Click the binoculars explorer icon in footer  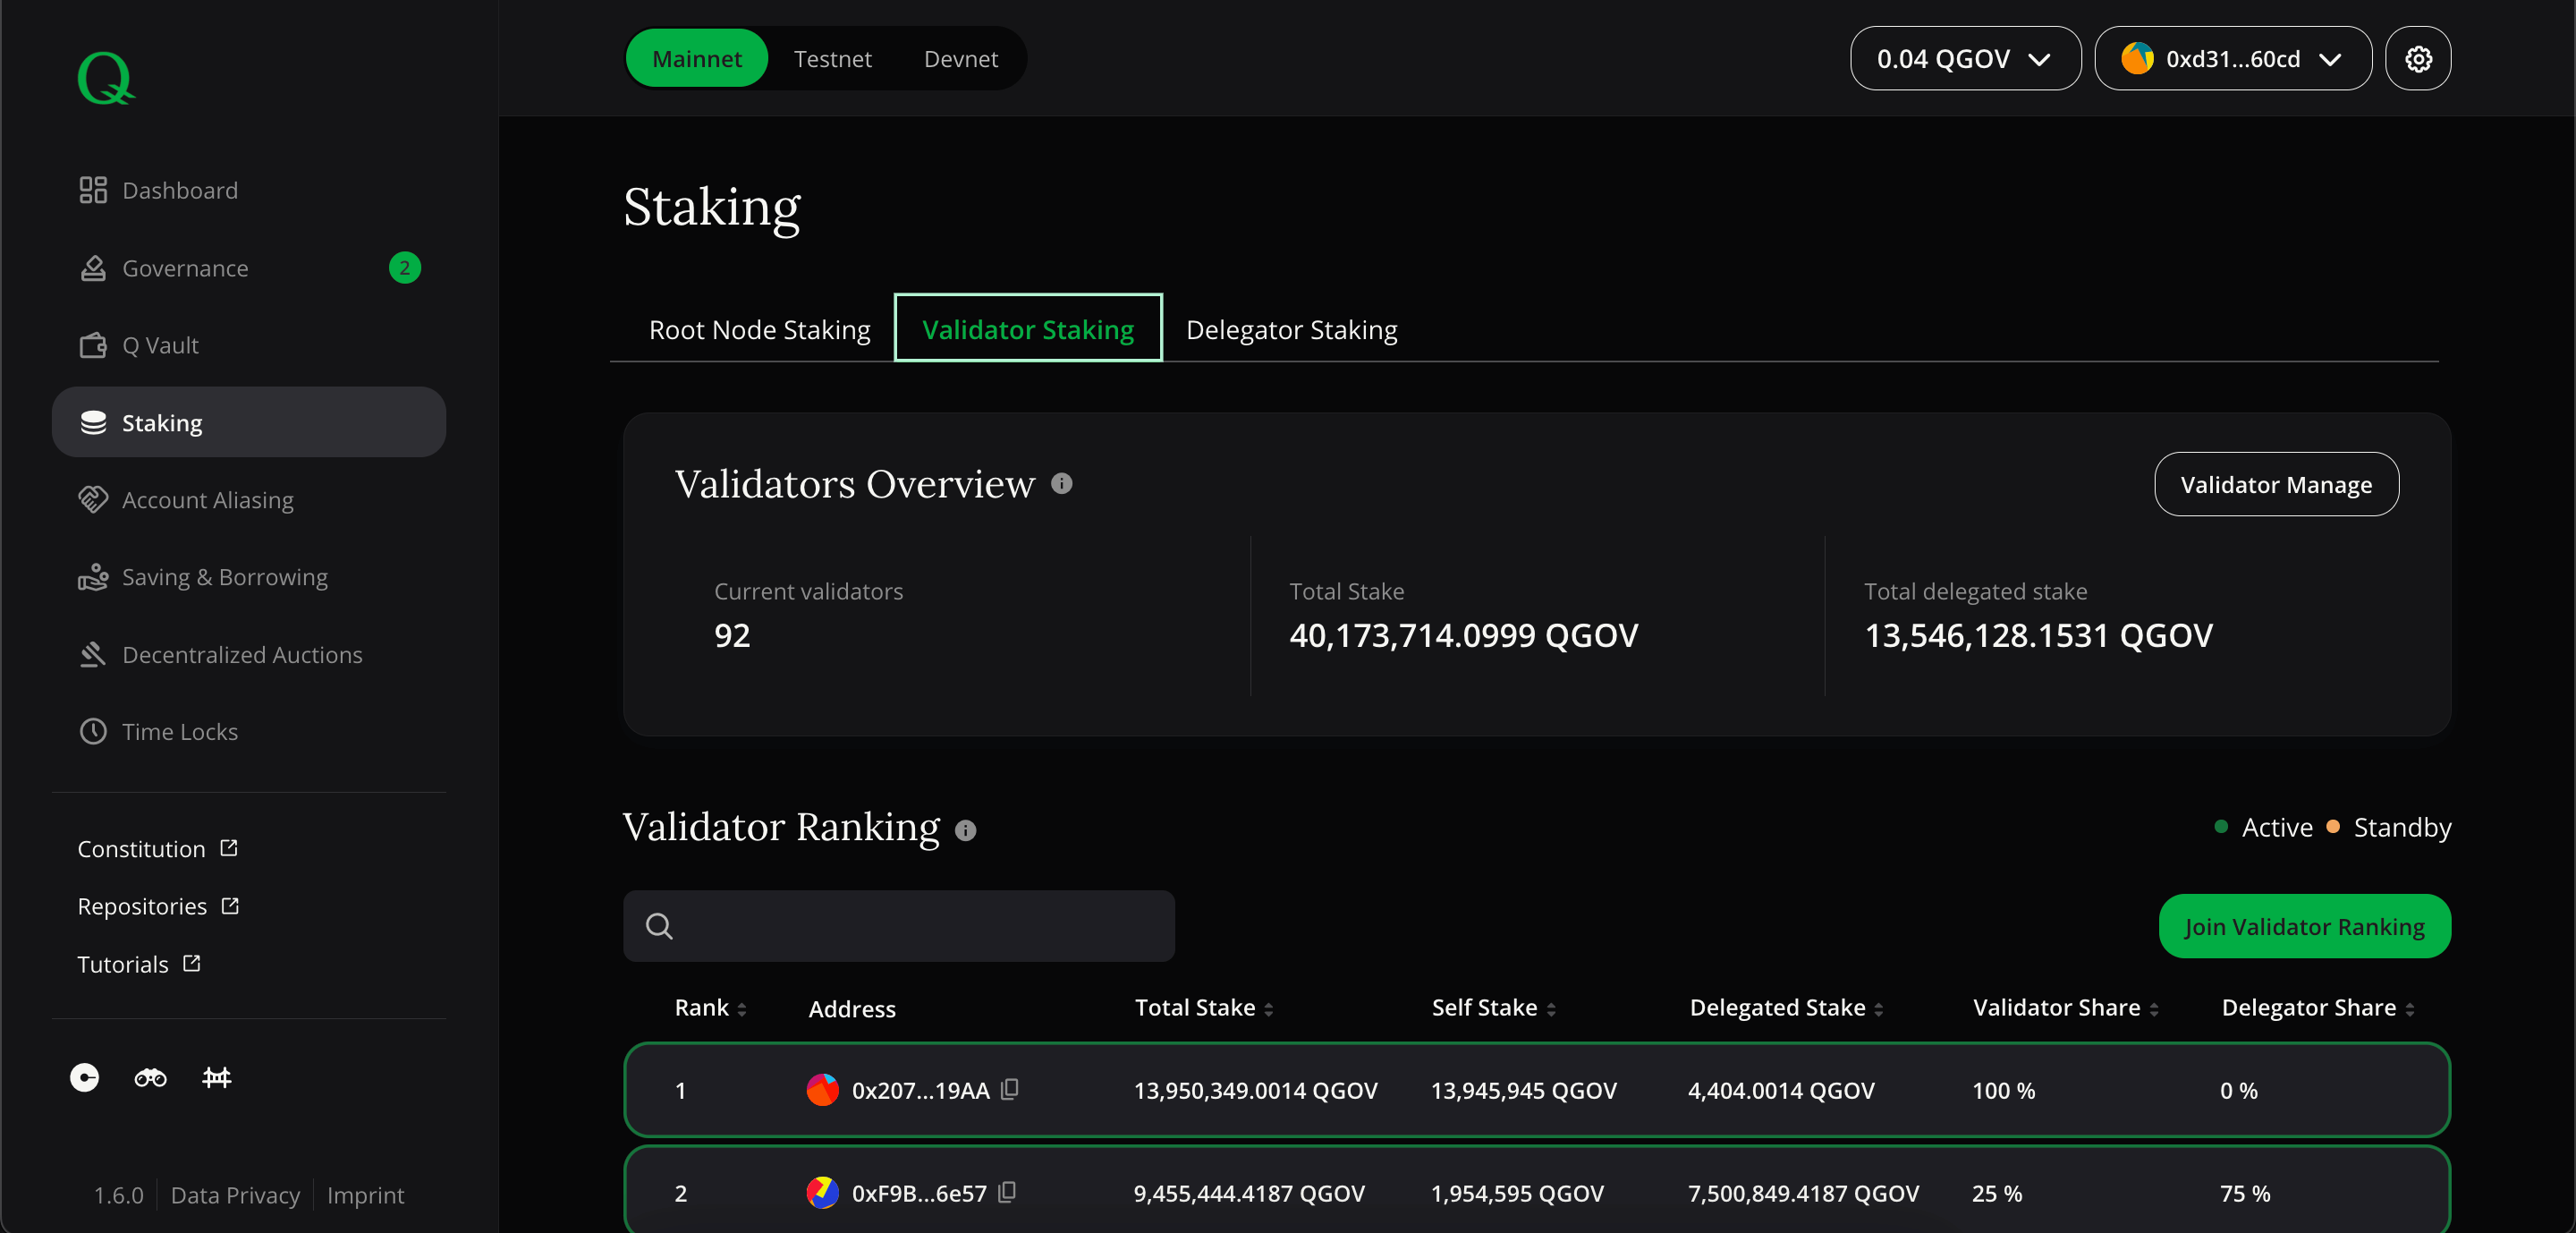150,1077
